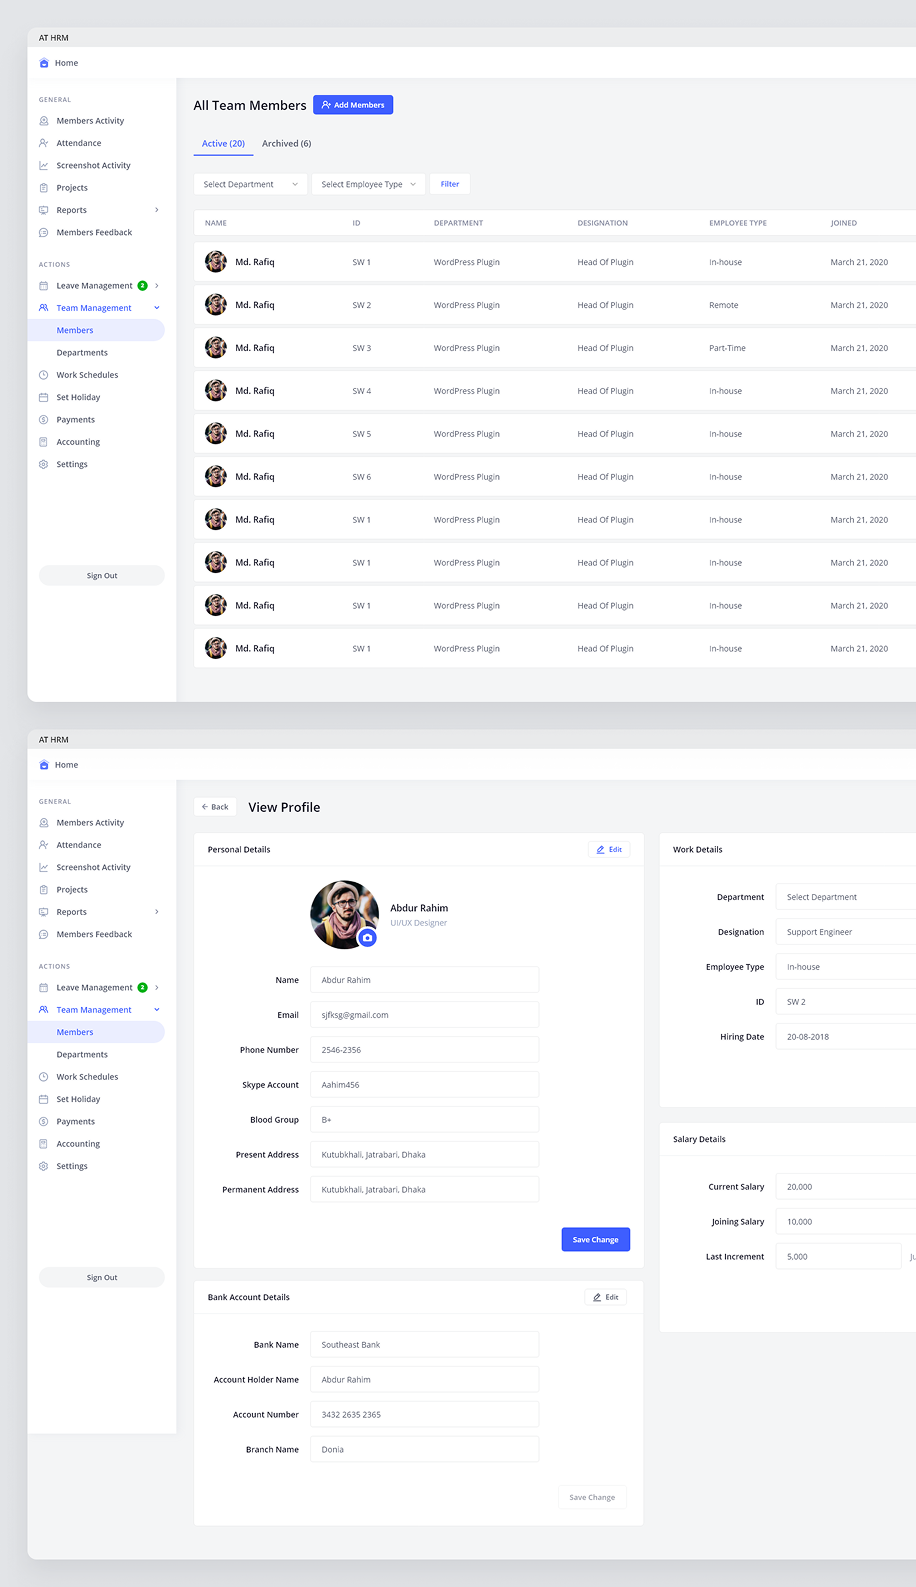This screenshot has width=916, height=1587.
Task: Click Sign Out on All Team Members page
Action: 101,576
